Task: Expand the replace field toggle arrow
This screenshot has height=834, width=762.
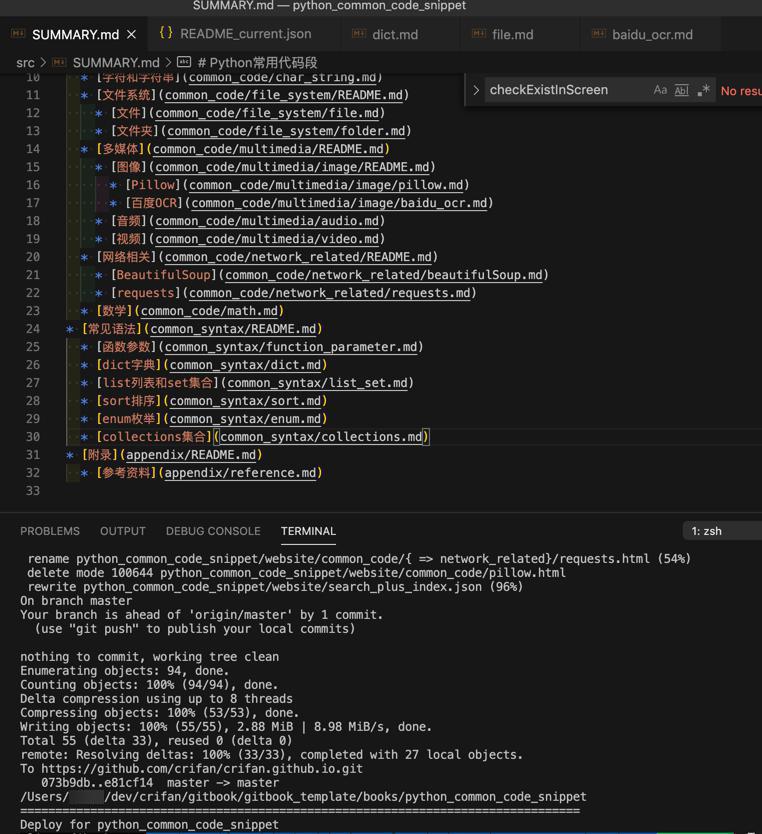Action: tap(476, 90)
